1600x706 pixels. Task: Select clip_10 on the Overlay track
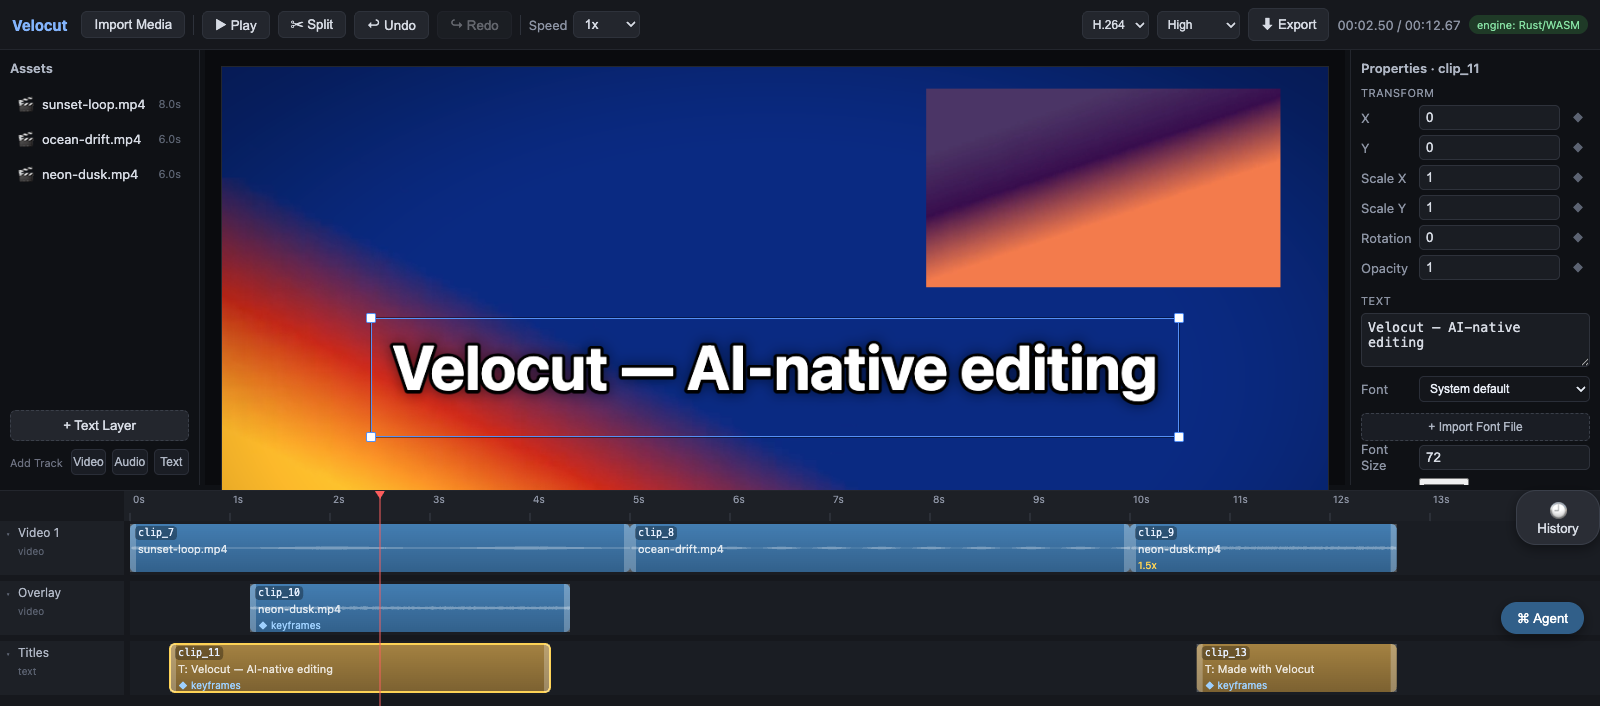pyautogui.click(x=410, y=608)
